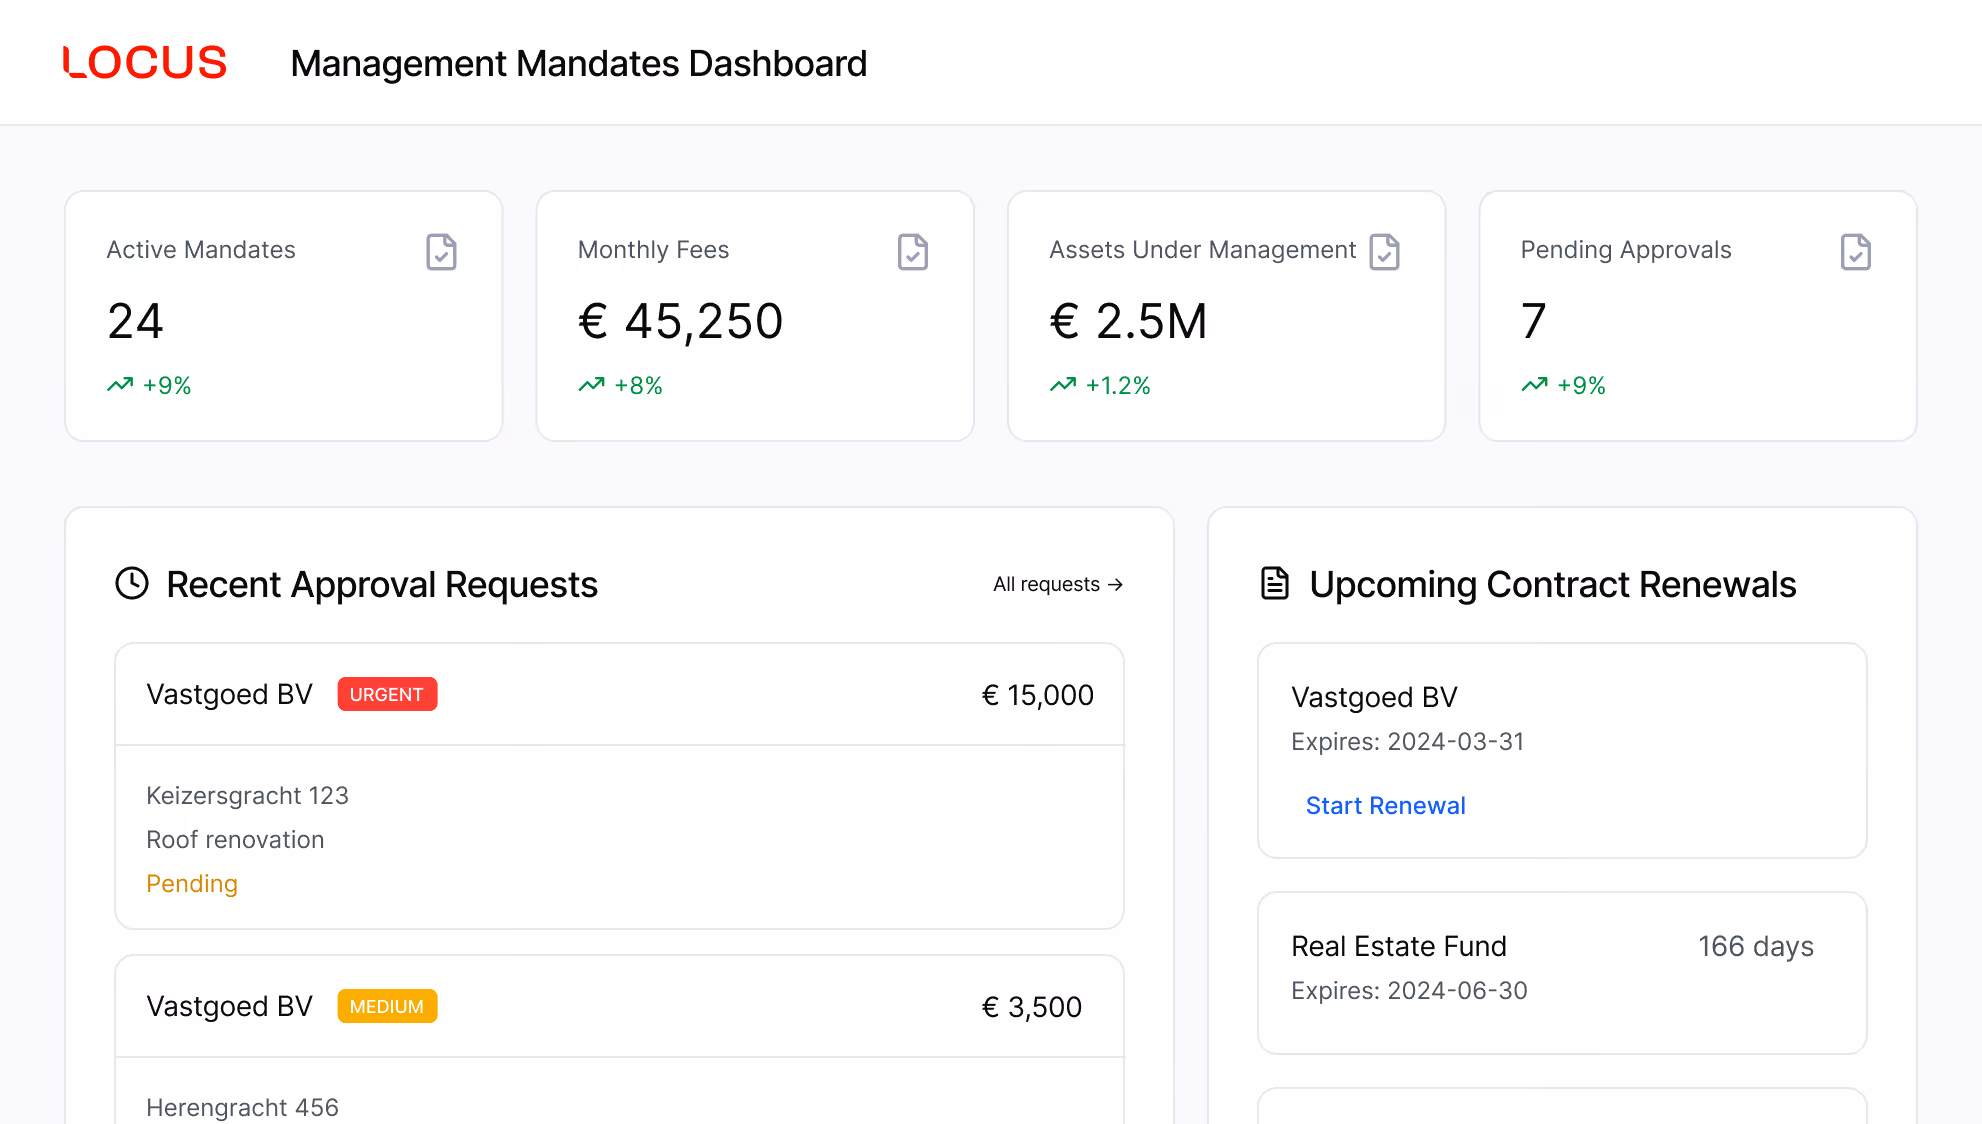Click the trend arrow in Pending Approvals card
The width and height of the screenshot is (1982, 1124).
1534,385
